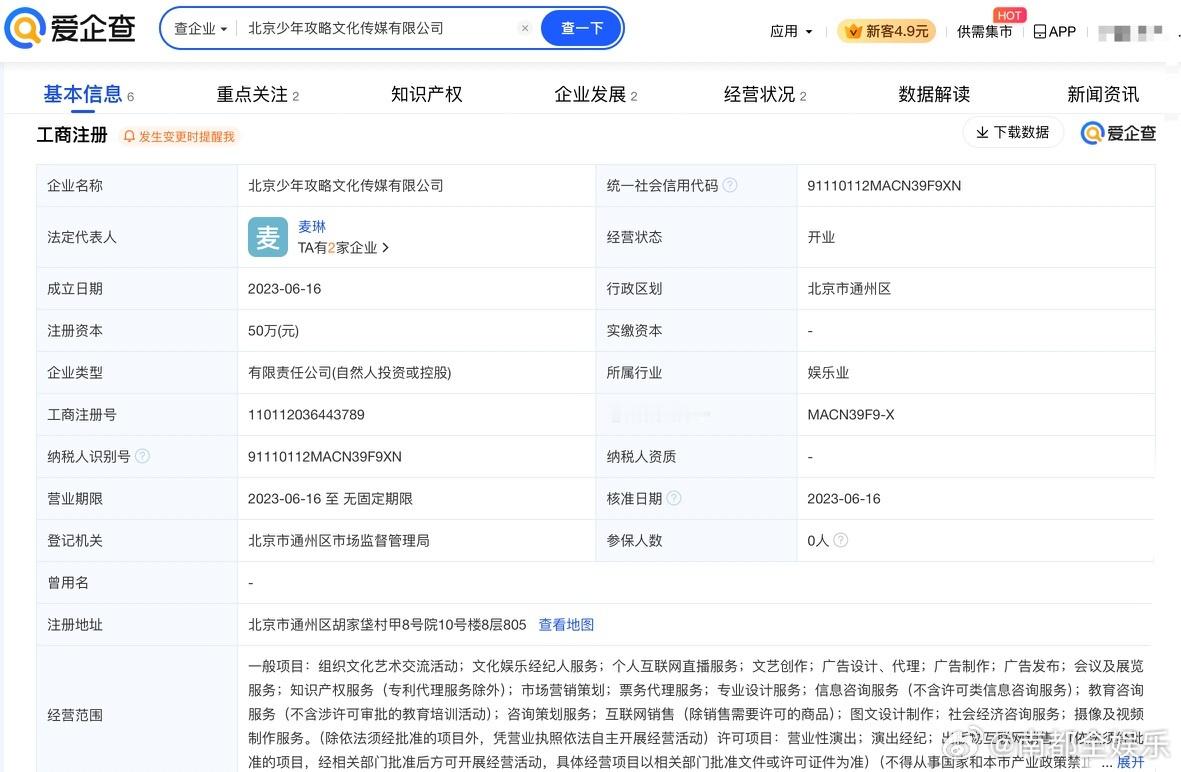Image resolution: width=1181 pixels, height=772 pixels.
Task: Switch to the 数据解读 tab
Action: (x=934, y=94)
